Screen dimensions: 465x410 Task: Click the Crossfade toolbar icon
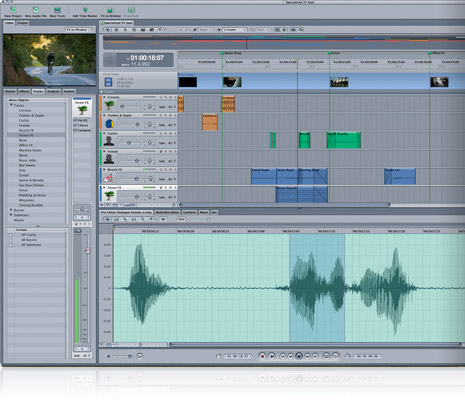click(x=131, y=10)
